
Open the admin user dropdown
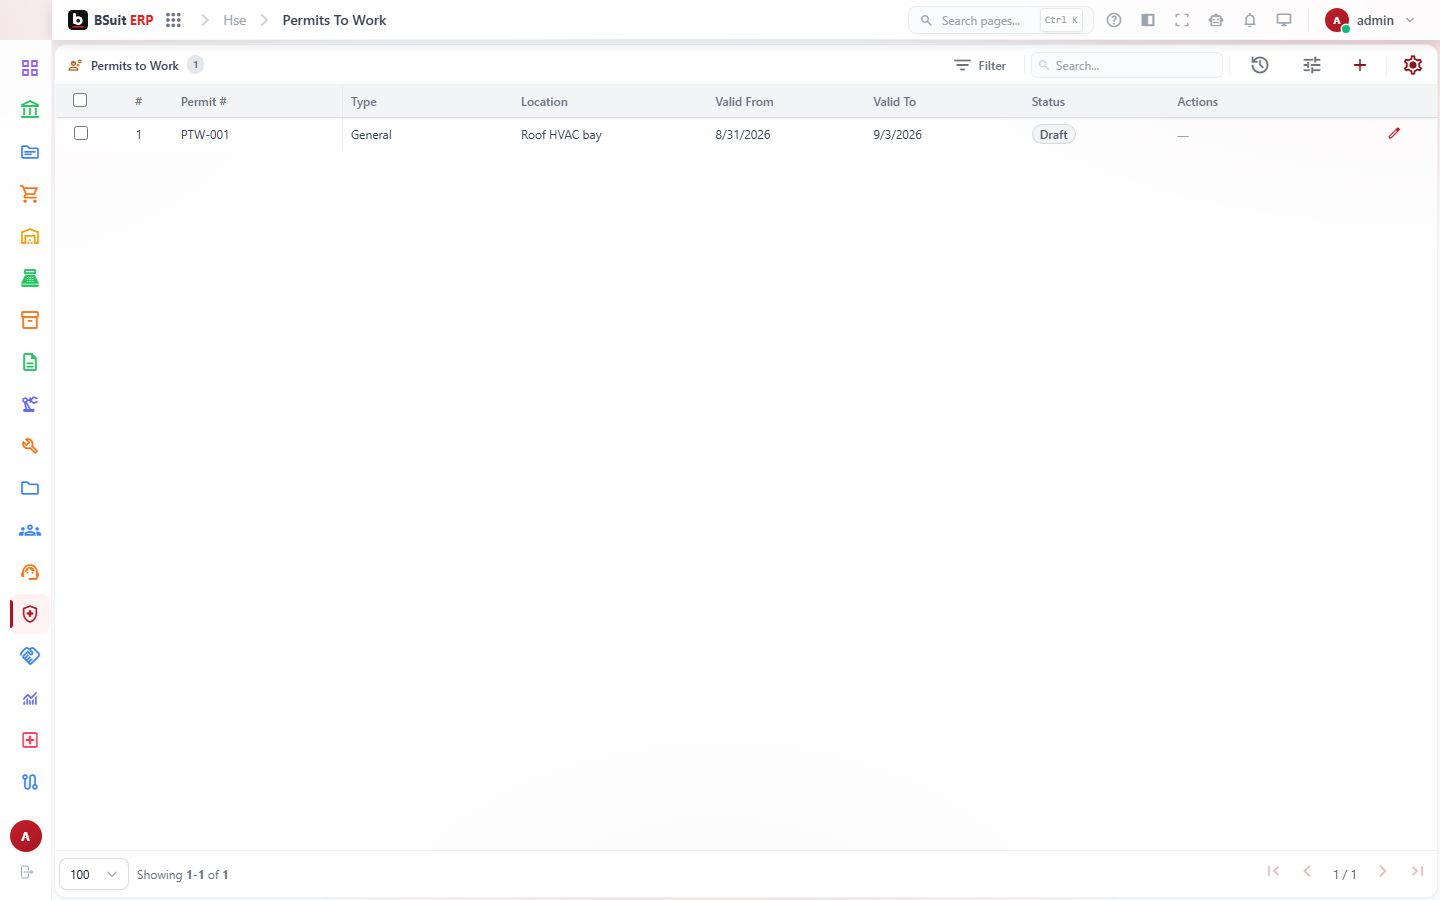pos(1370,20)
